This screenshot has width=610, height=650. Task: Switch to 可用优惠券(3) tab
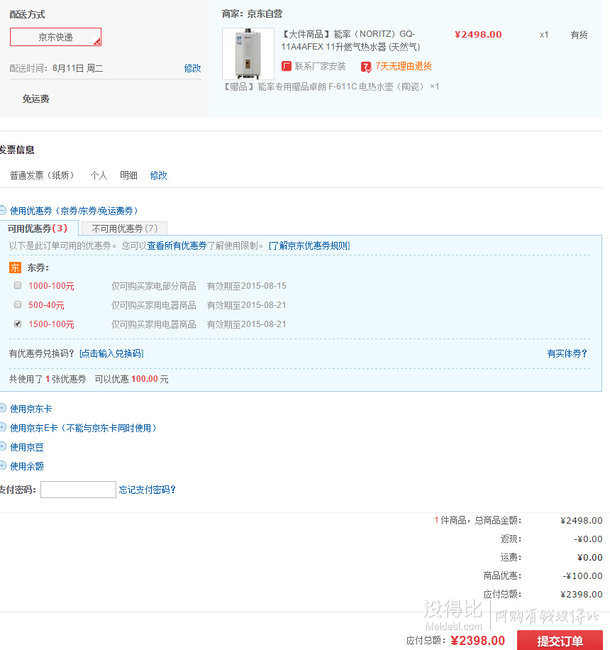pos(37,228)
